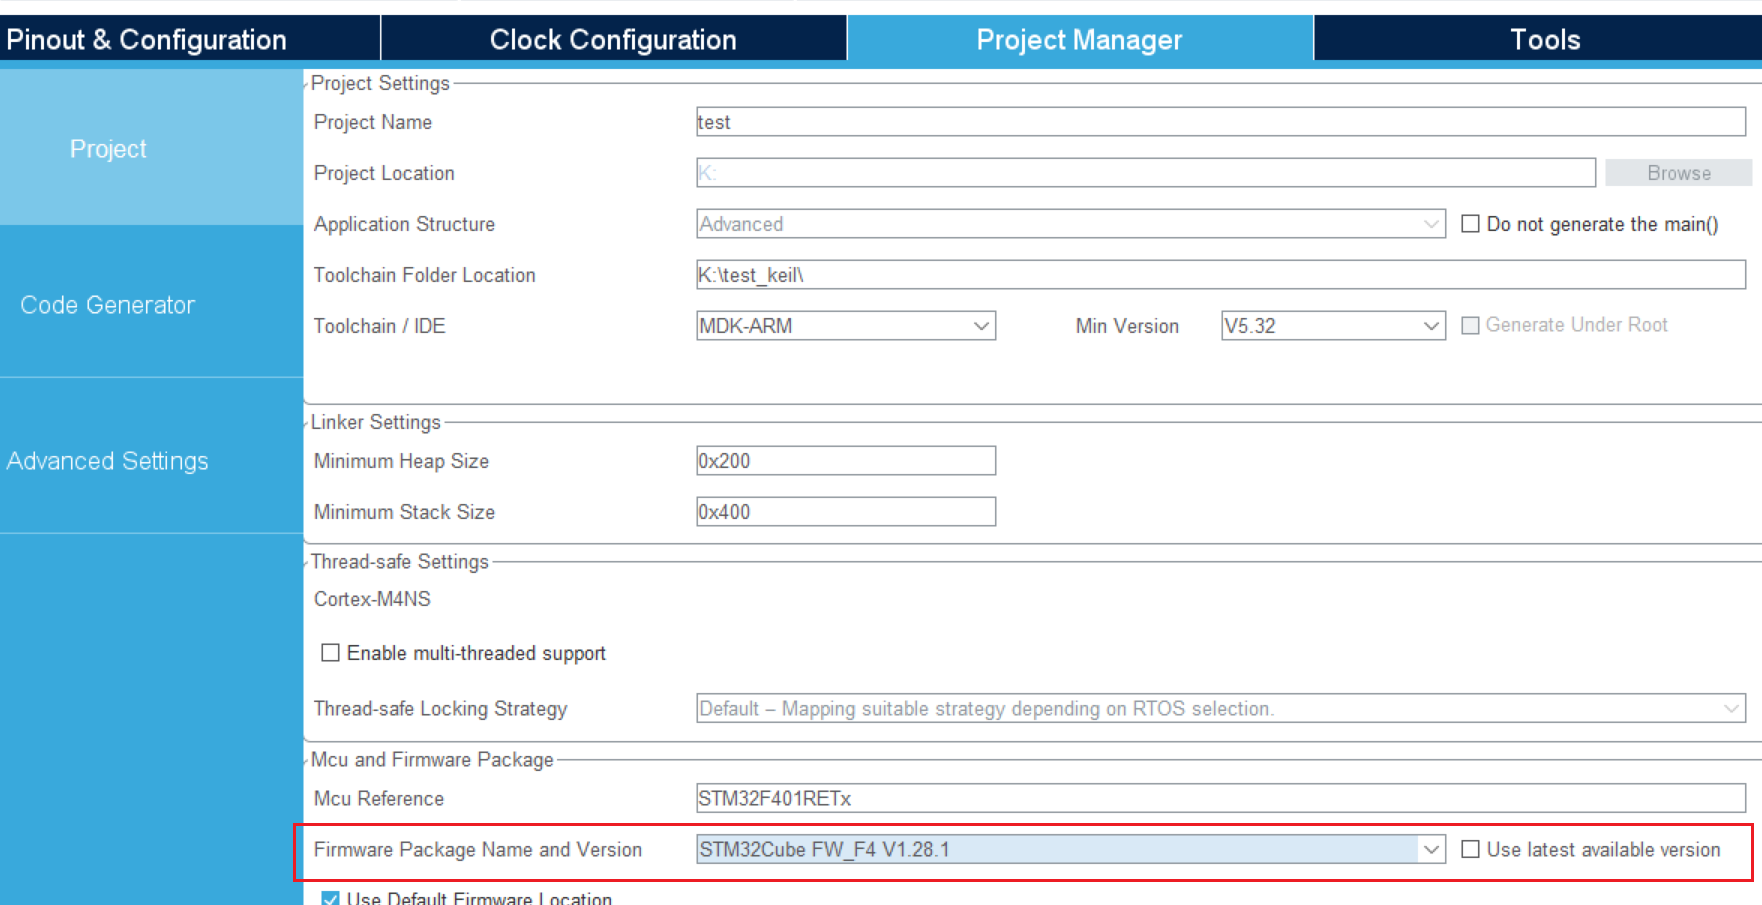This screenshot has height=905, width=1762.
Task: Open the Toolchain / IDE dropdown
Action: (981, 325)
